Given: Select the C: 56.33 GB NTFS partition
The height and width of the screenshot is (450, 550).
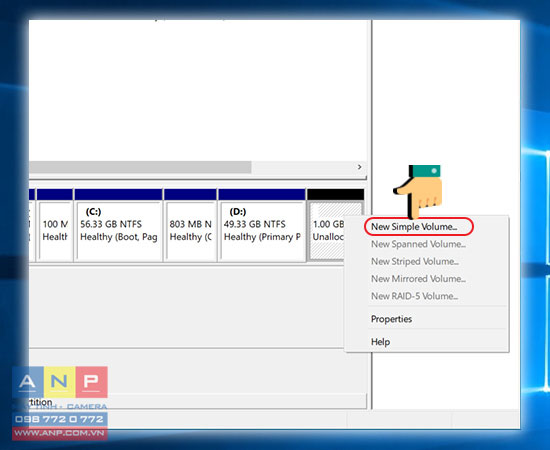Looking at the screenshot, I should 119,230.
